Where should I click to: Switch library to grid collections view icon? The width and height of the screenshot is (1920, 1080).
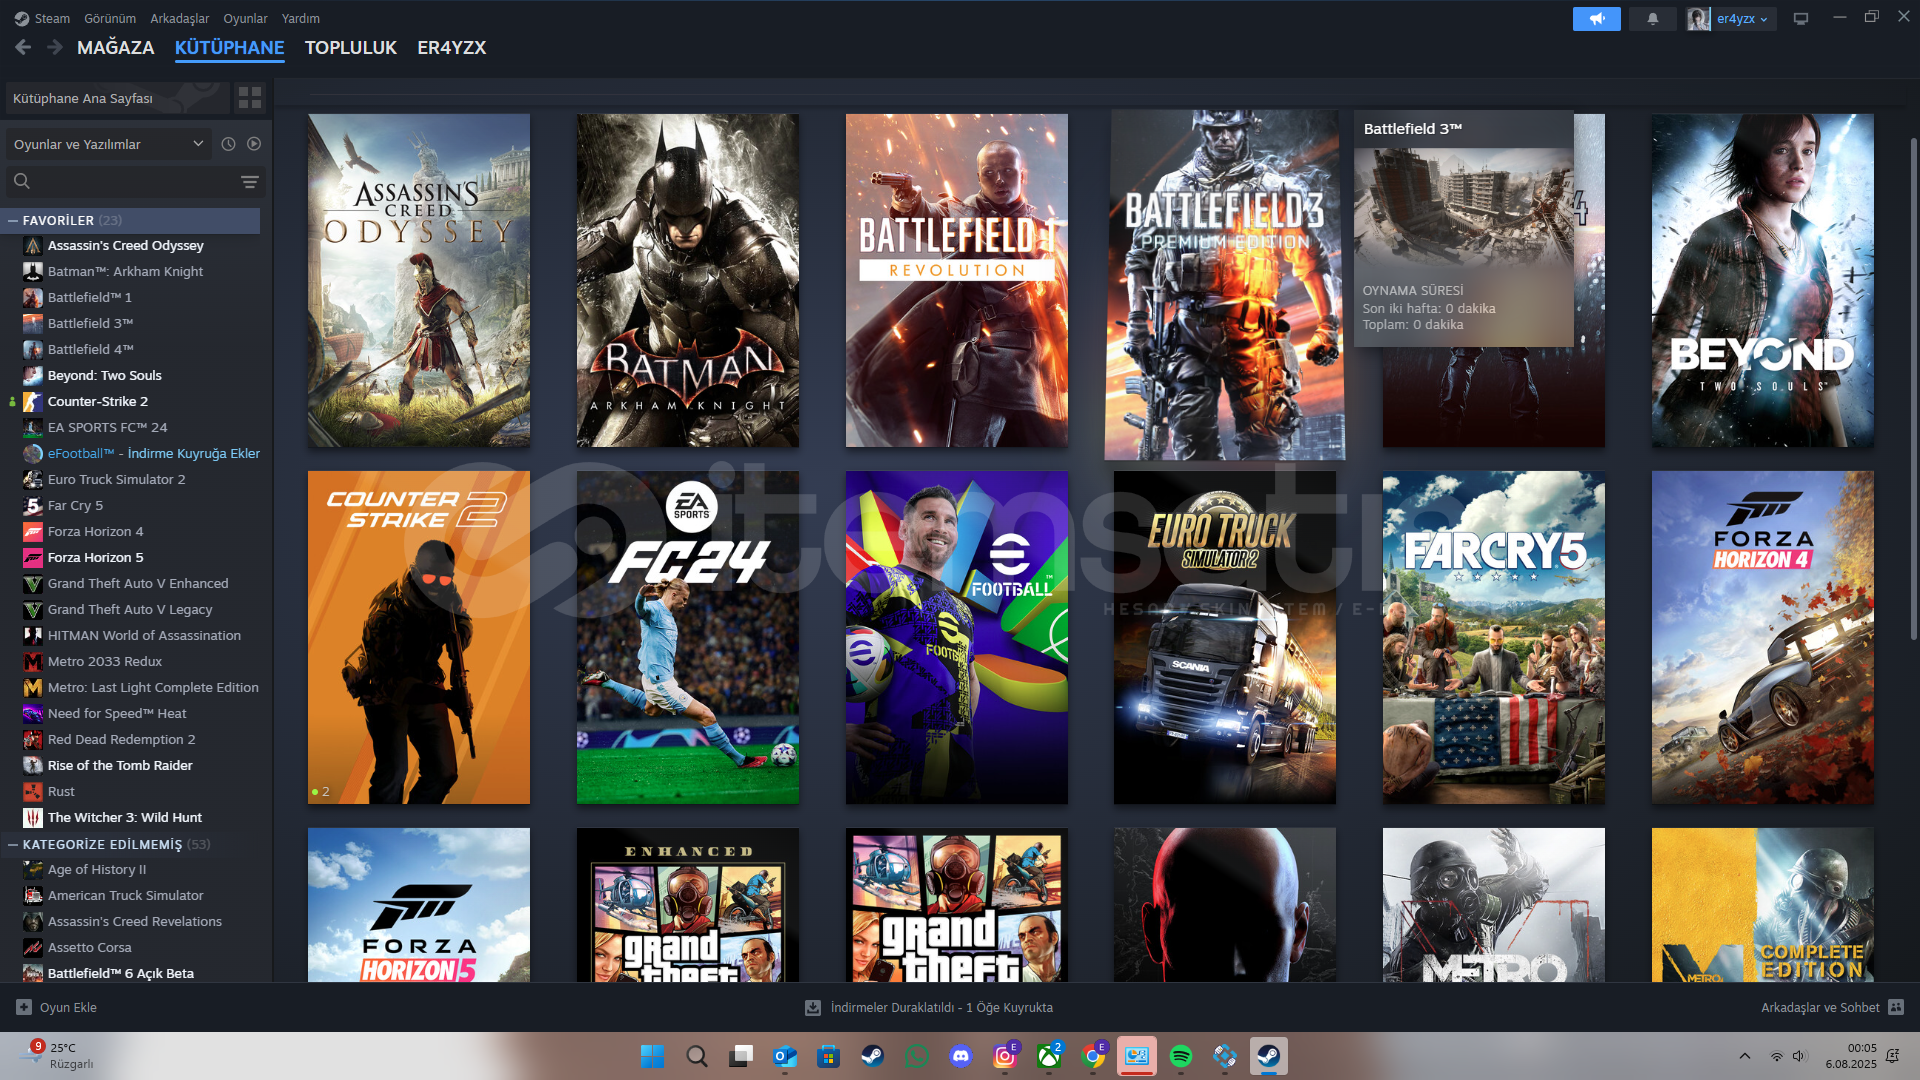coord(250,98)
